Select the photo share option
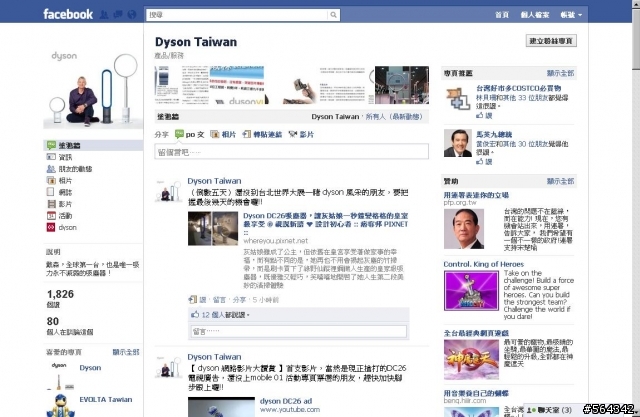The image size is (640, 417). click(223, 134)
